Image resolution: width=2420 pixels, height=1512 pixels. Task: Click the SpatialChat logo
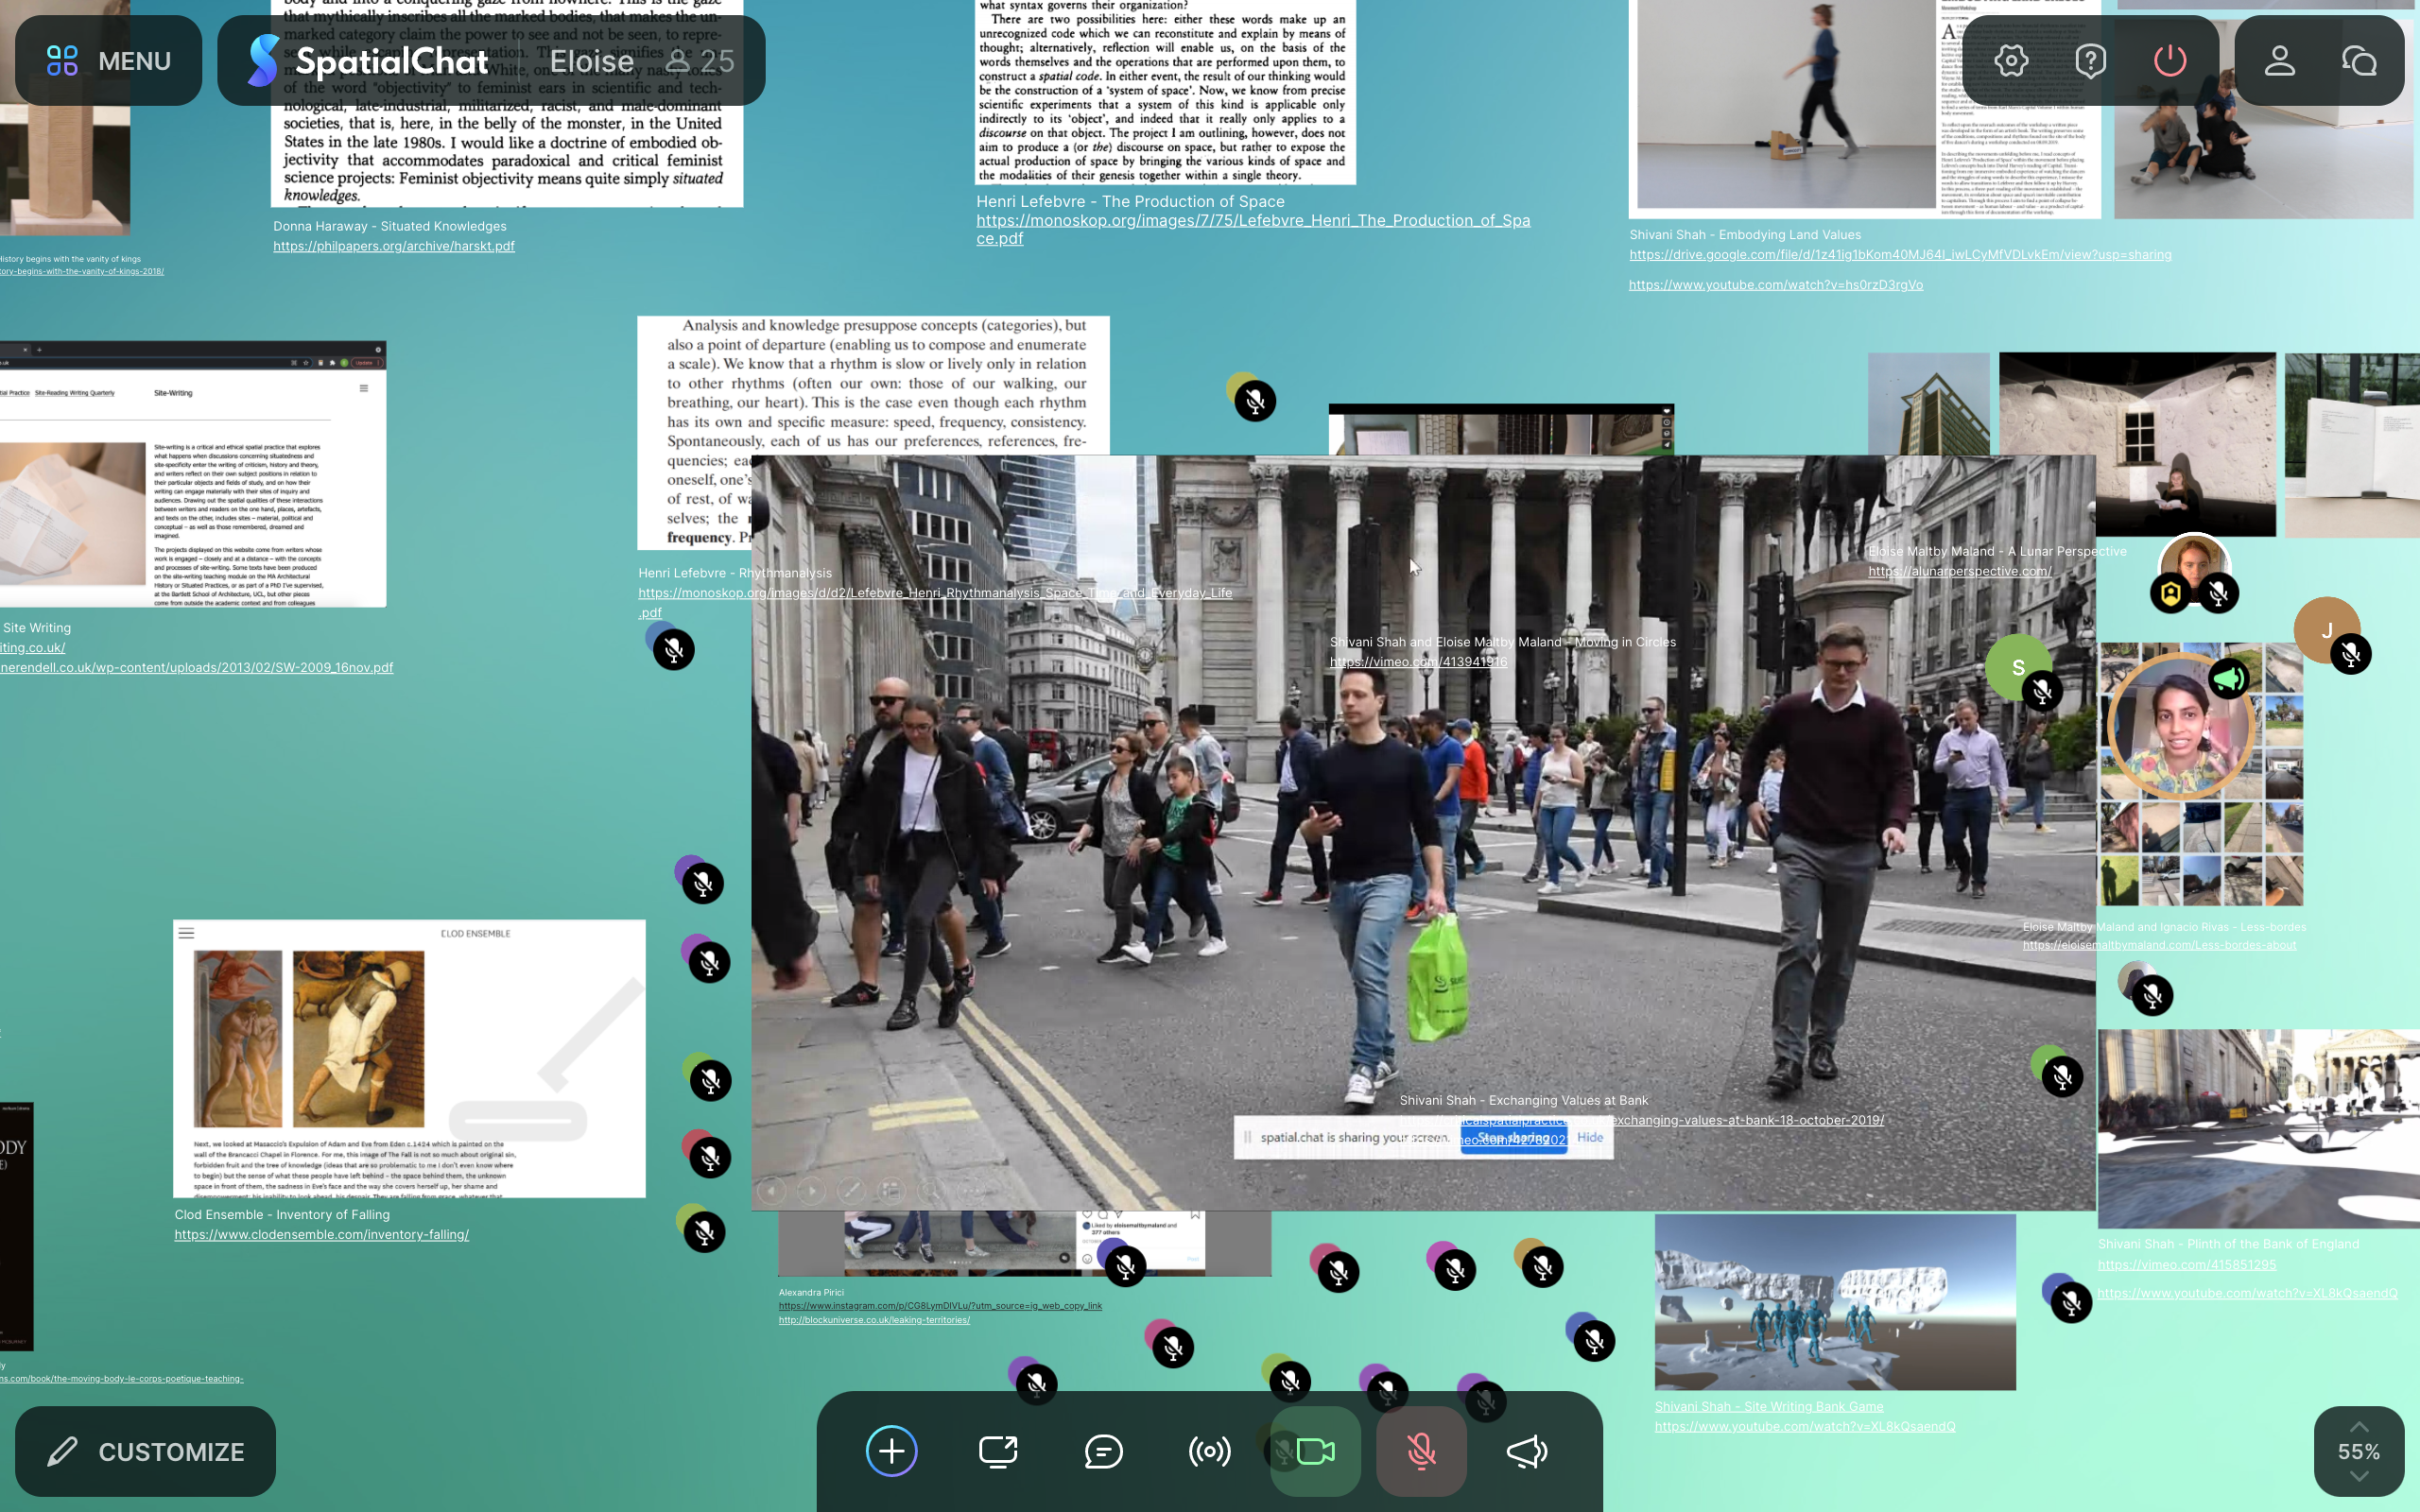[x=367, y=61]
